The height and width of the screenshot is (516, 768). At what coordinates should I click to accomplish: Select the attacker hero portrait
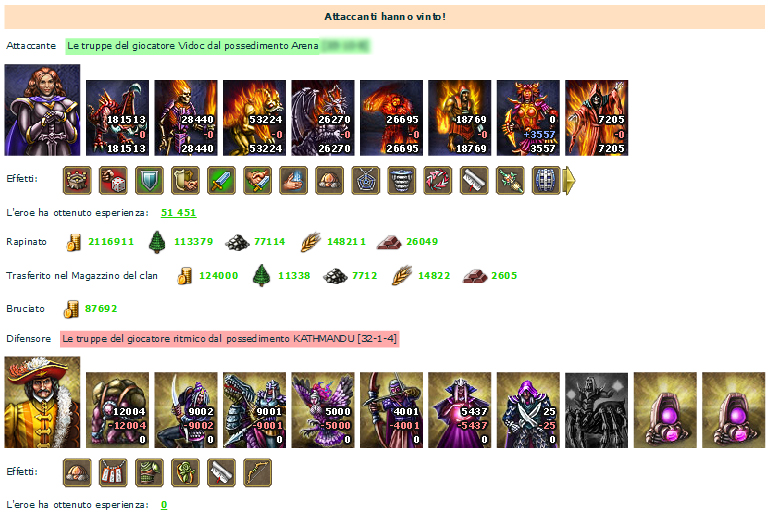coord(42,110)
